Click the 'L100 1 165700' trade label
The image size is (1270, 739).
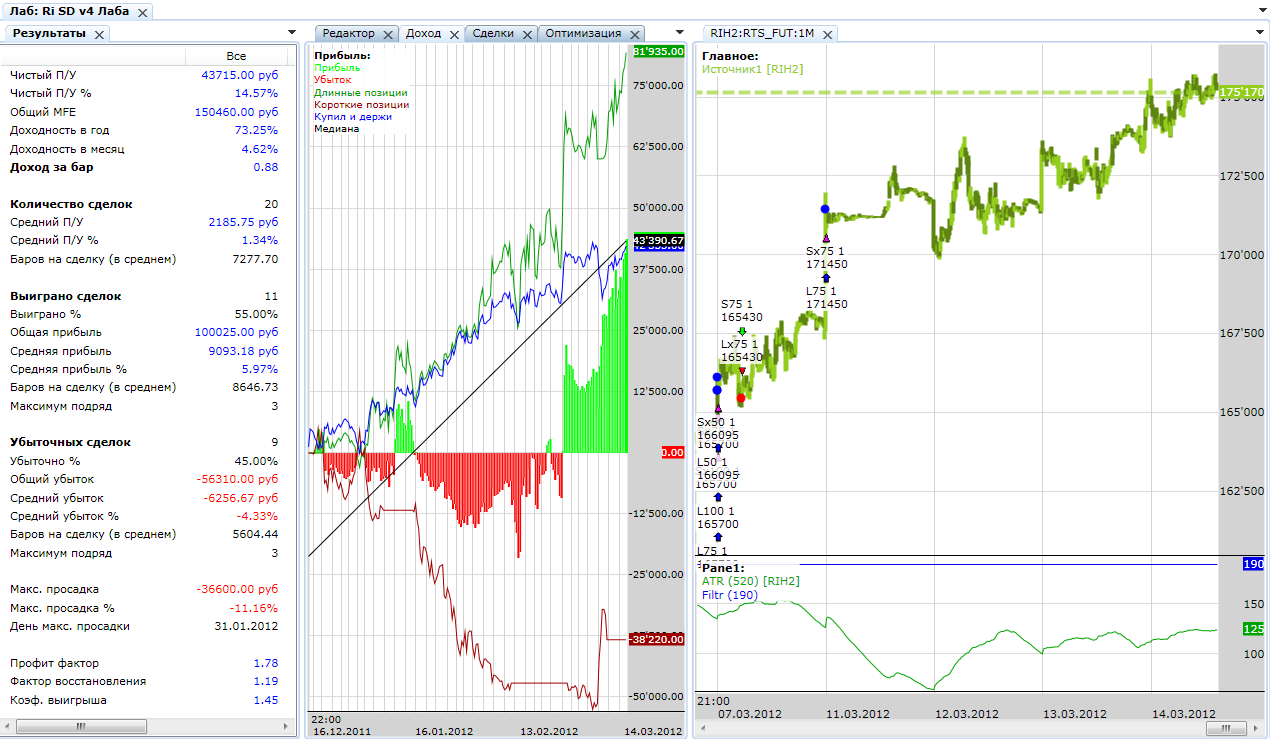pyautogui.click(x=718, y=517)
